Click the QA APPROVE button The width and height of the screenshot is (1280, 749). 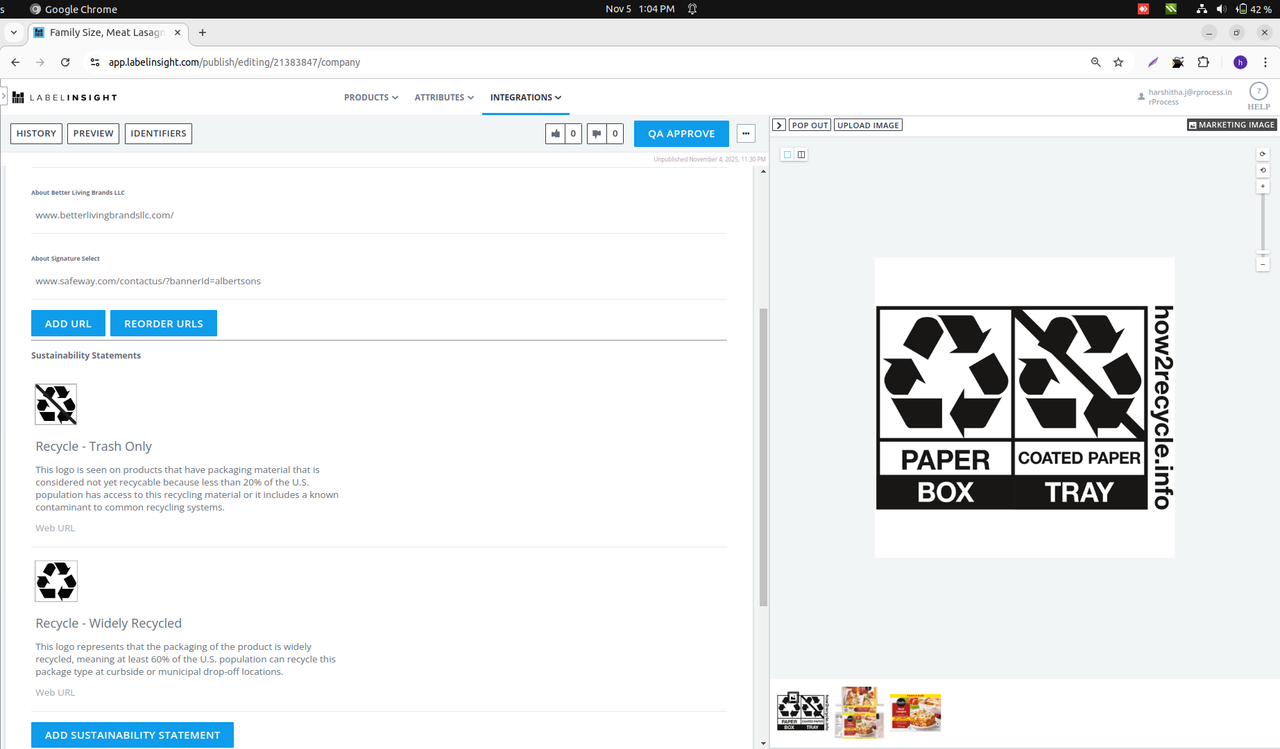[x=681, y=133]
